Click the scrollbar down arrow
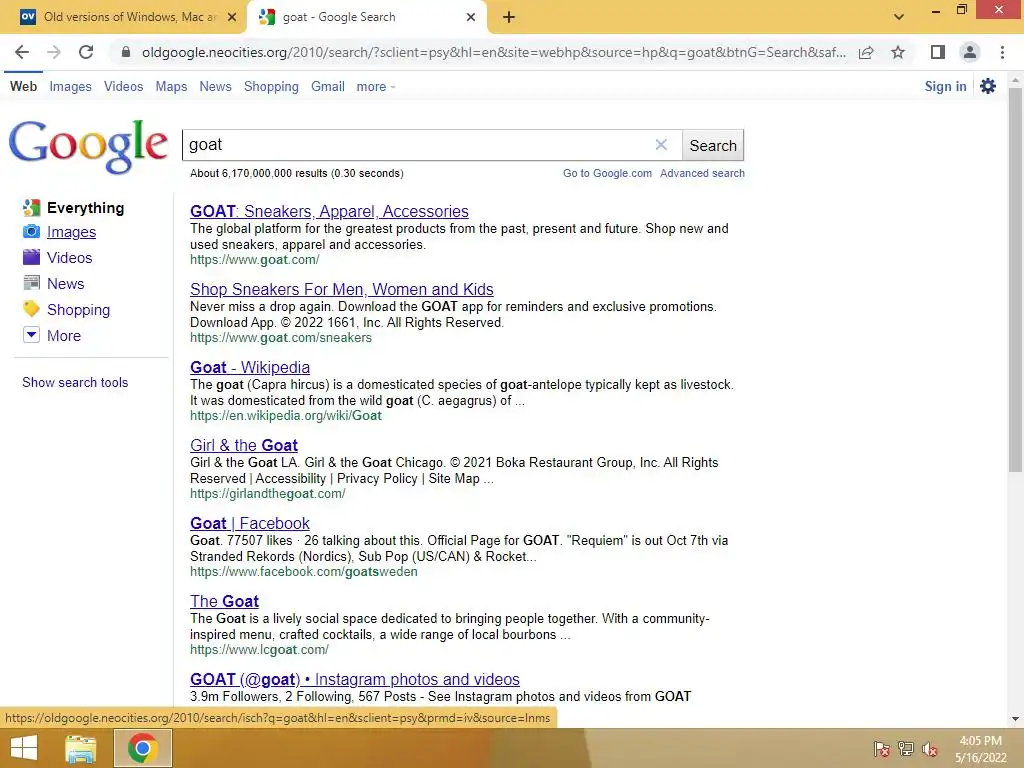The height and width of the screenshot is (768, 1024). (1014, 719)
